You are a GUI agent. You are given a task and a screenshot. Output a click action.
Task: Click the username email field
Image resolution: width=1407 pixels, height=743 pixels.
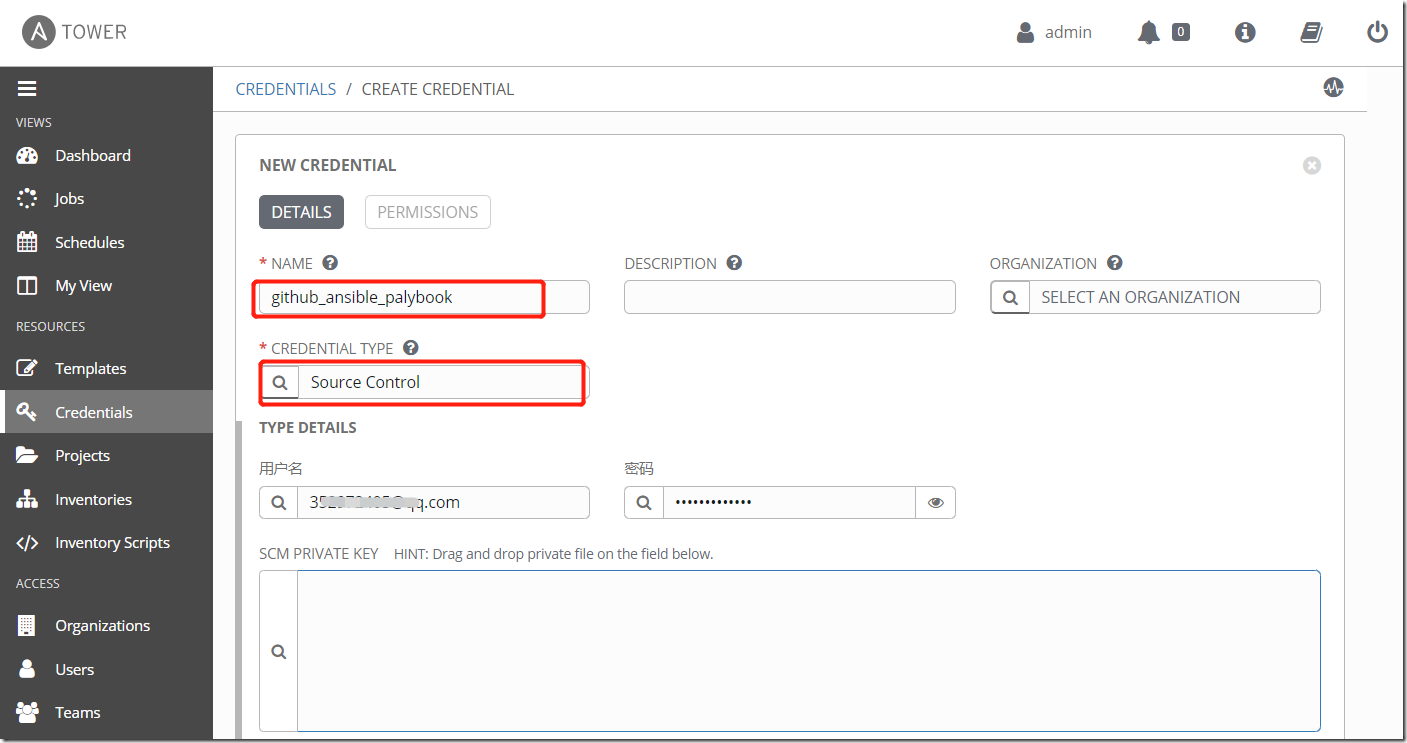tap(444, 502)
